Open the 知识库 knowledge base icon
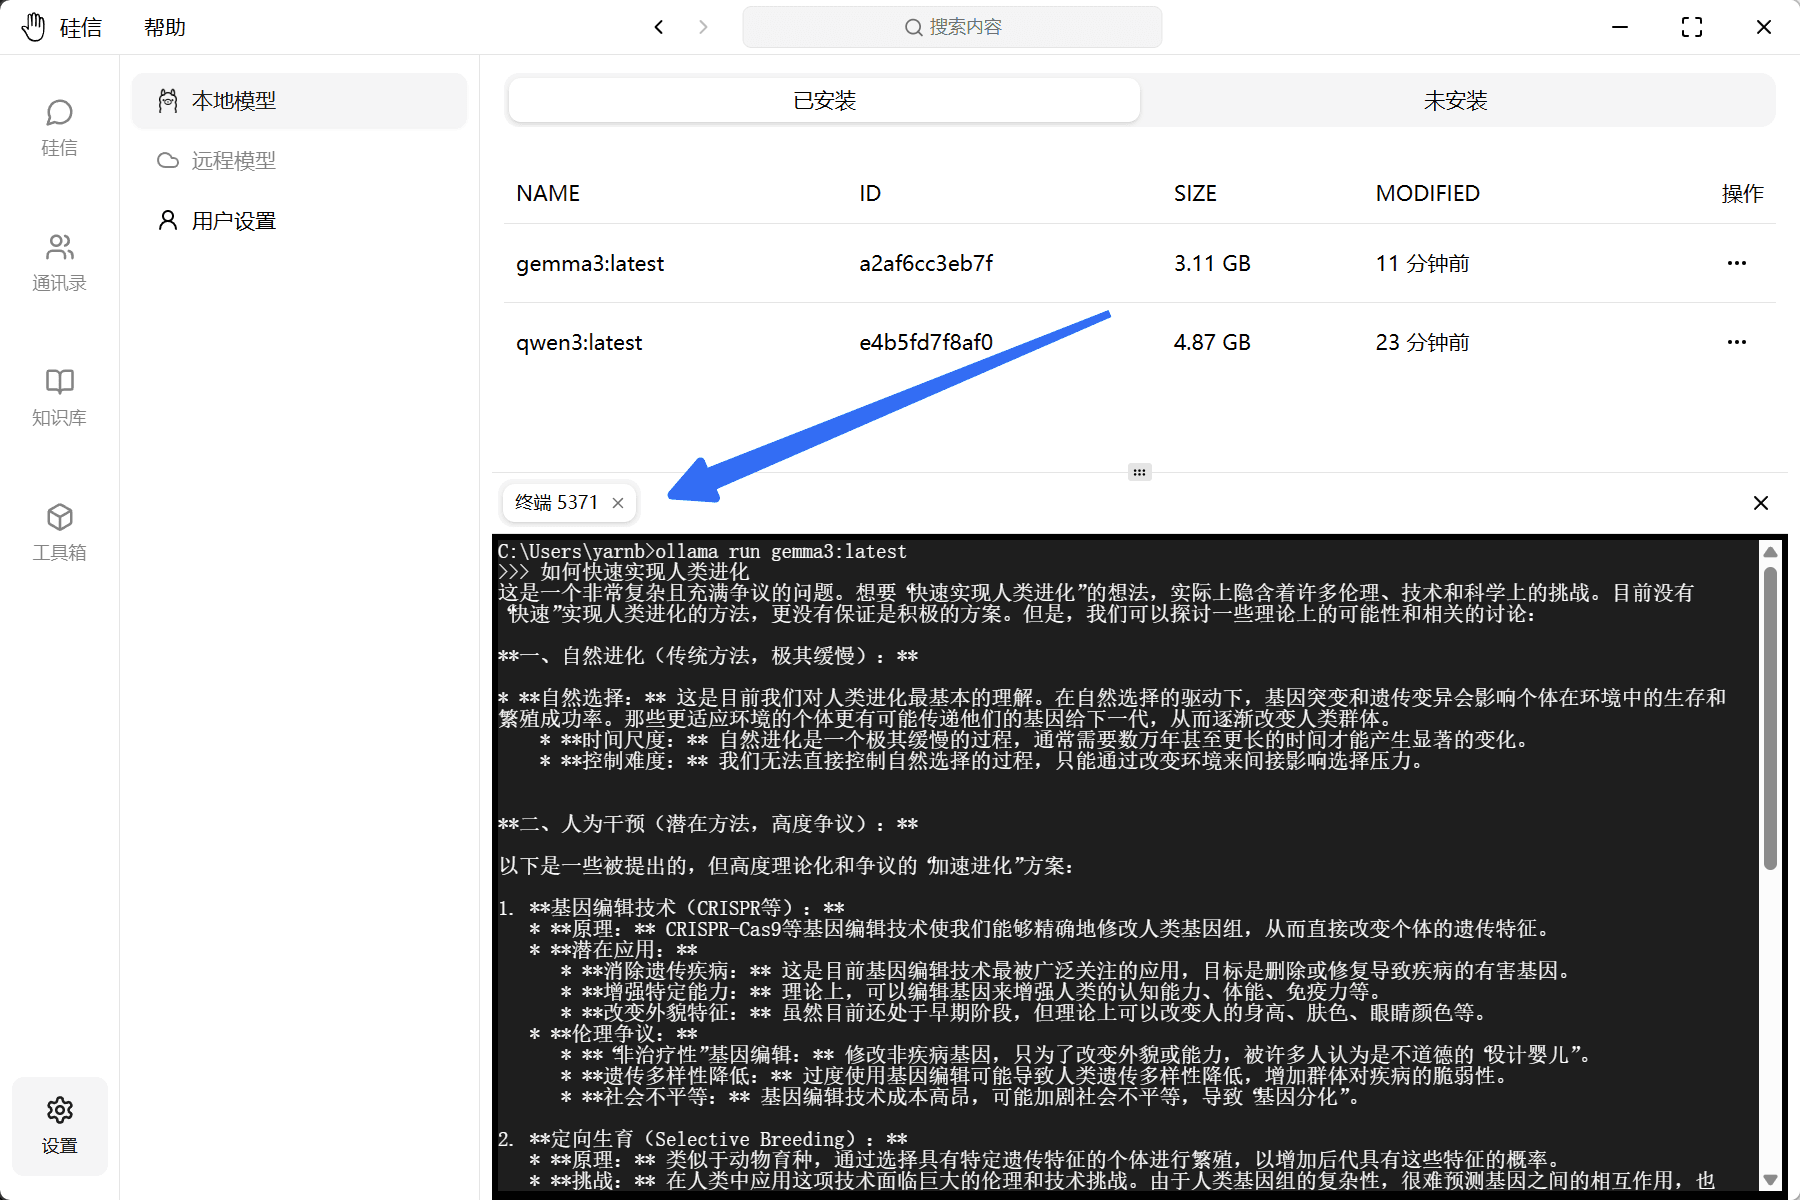Image resolution: width=1800 pixels, height=1200 pixels. click(59, 398)
